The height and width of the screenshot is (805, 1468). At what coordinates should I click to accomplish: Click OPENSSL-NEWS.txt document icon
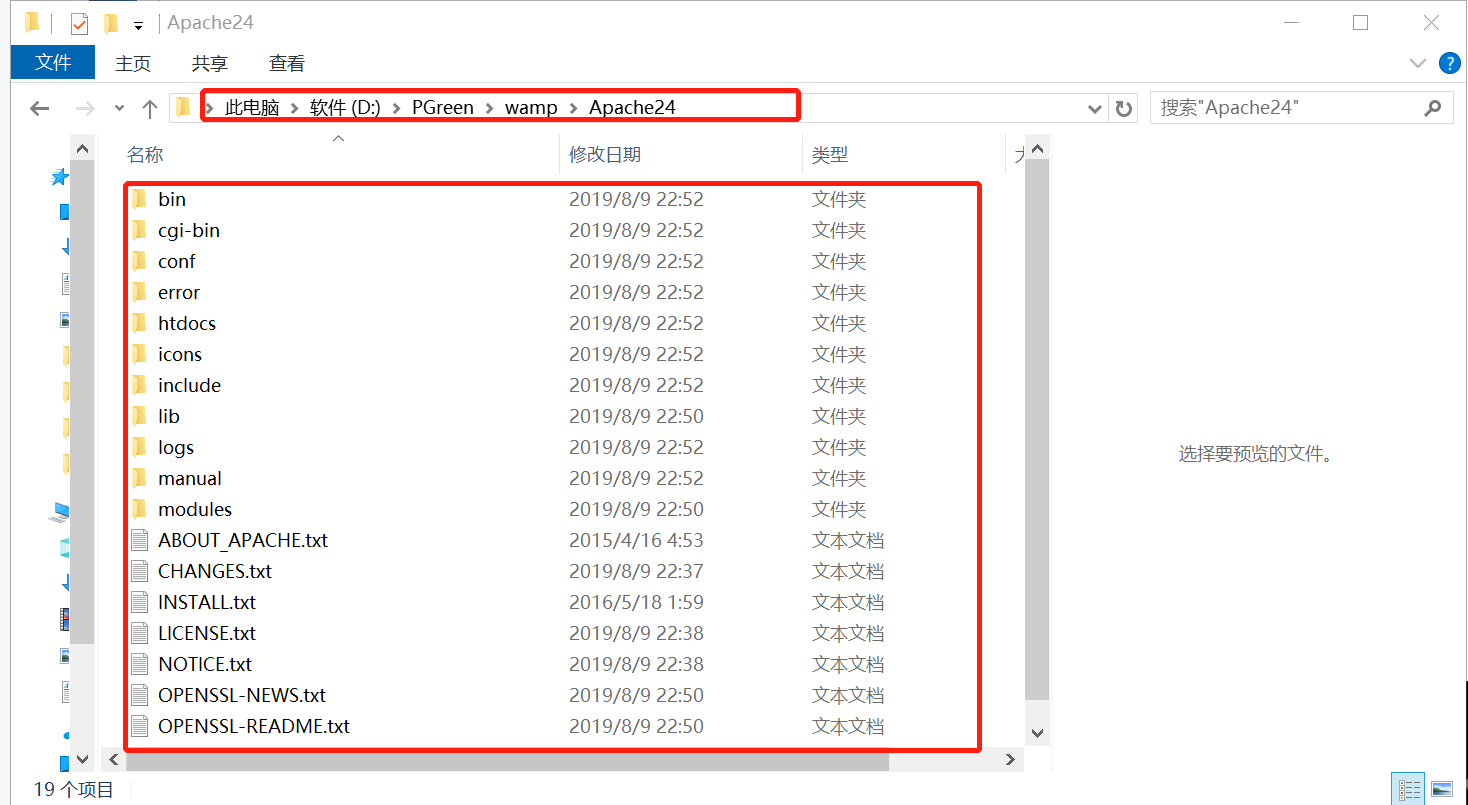140,695
